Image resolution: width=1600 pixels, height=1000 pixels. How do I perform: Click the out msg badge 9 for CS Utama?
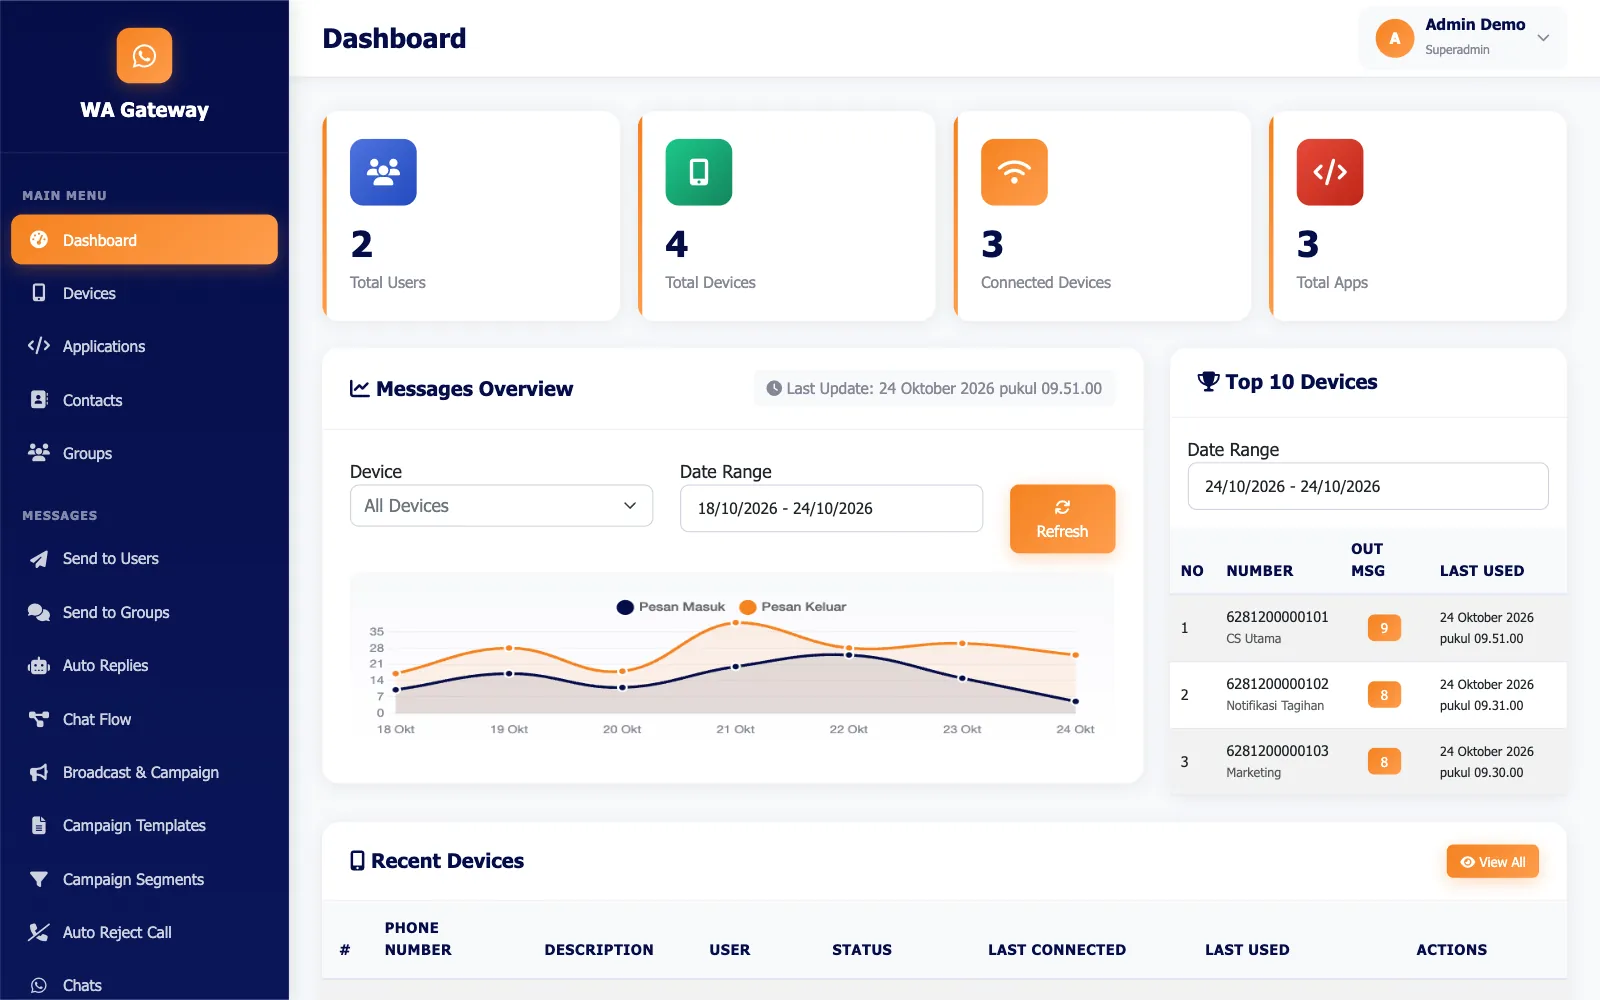pyautogui.click(x=1384, y=628)
